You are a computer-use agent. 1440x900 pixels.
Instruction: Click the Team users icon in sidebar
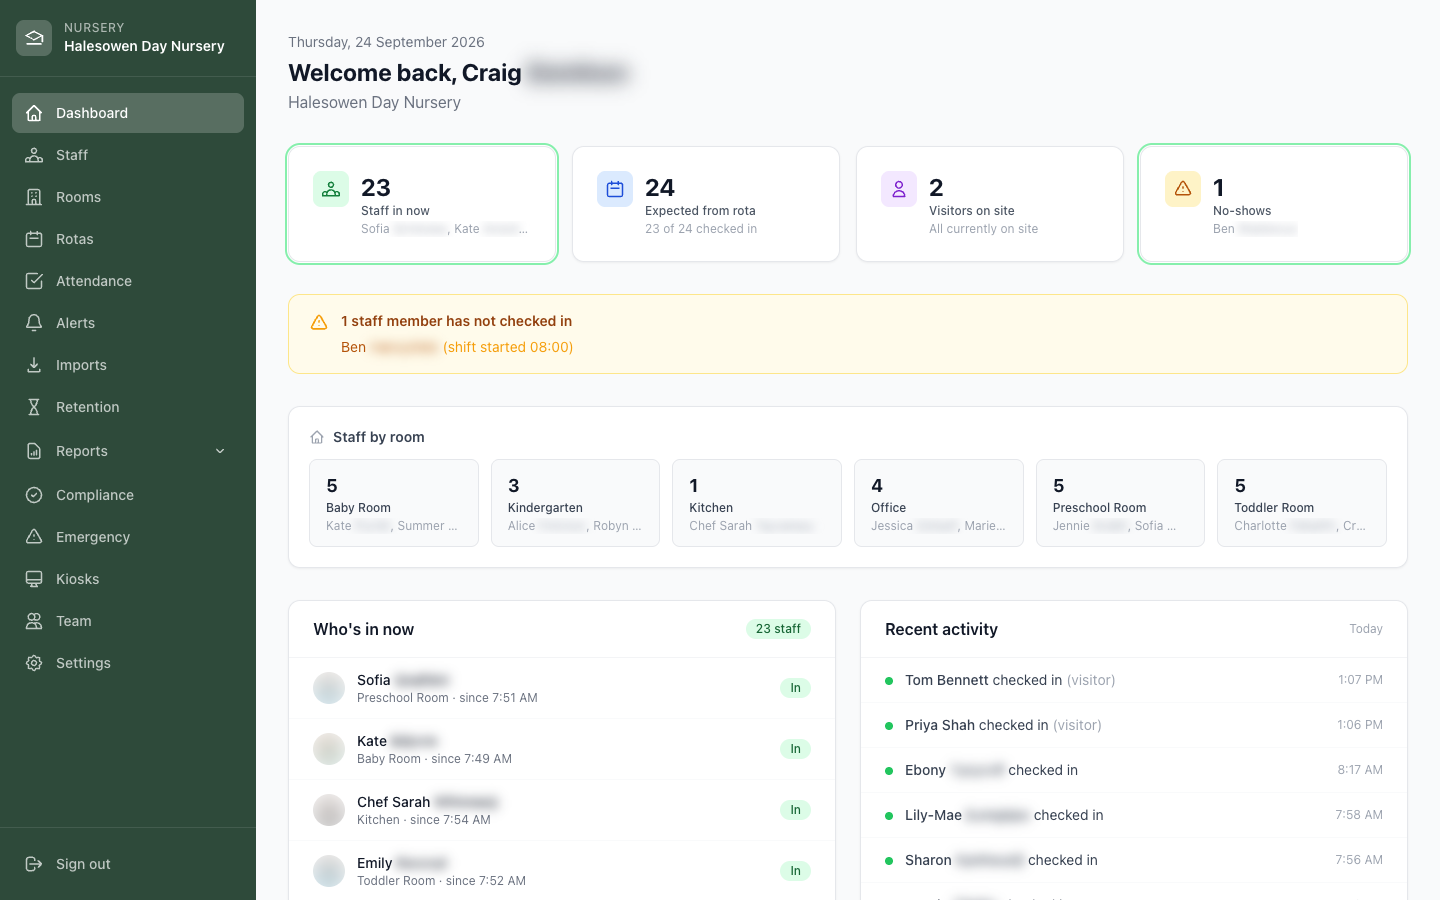point(34,621)
